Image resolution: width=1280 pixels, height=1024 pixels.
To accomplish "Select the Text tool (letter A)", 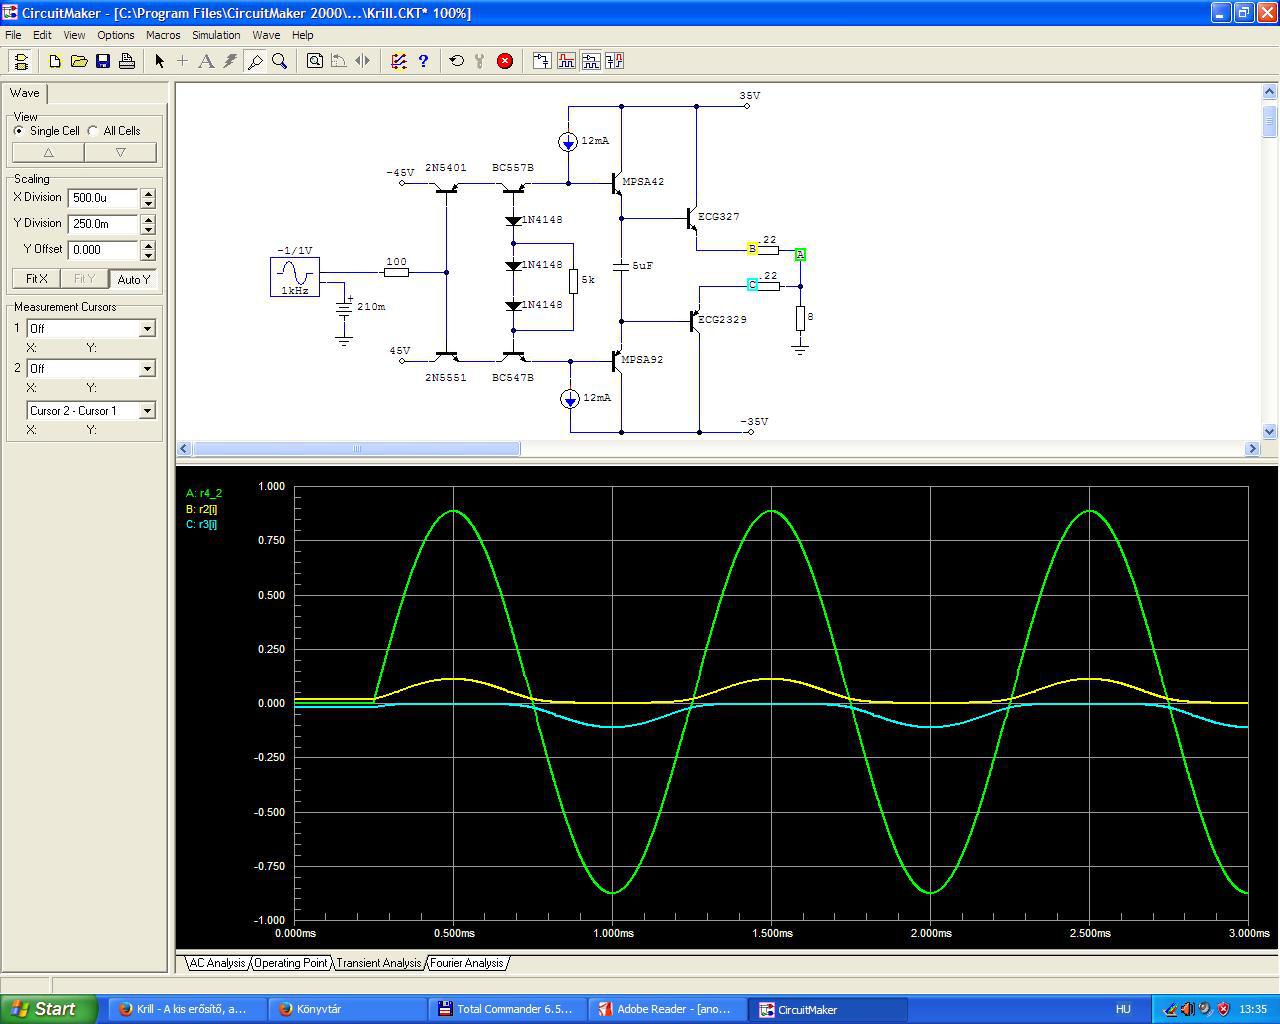I will point(206,61).
